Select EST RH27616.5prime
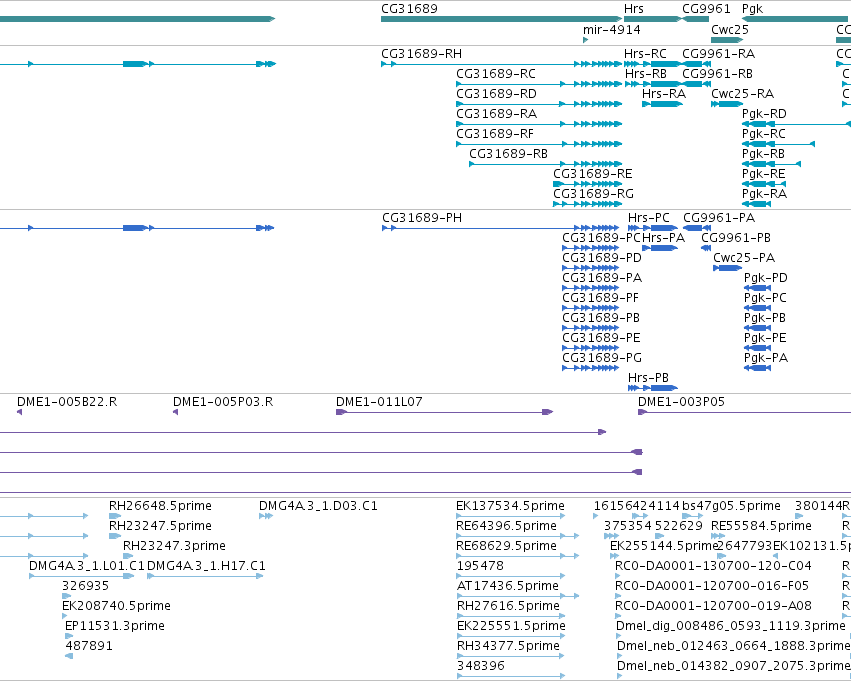This screenshot has height=681, width=851. click(511, 616)
